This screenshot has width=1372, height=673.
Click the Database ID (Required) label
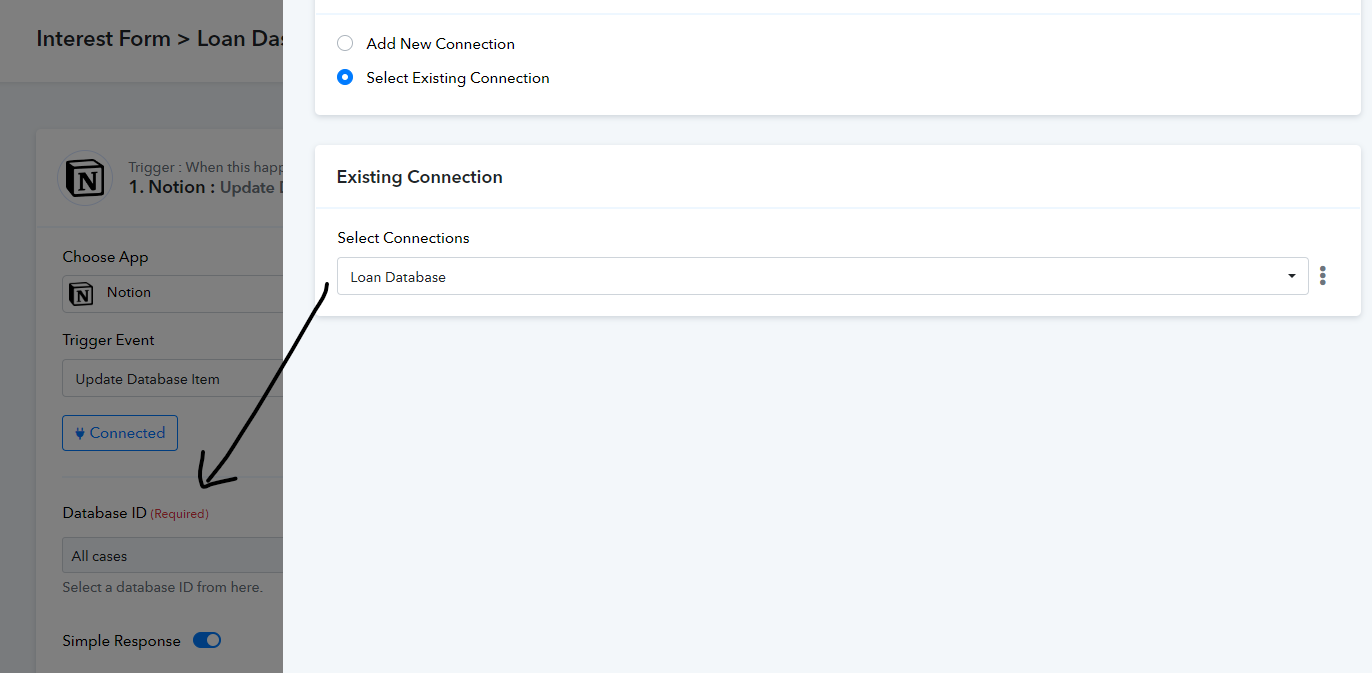pyautogui.click(x=136, y=513)
